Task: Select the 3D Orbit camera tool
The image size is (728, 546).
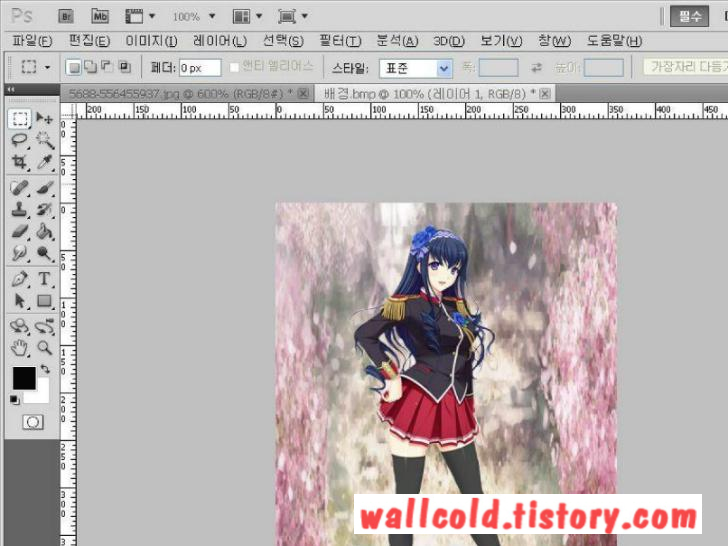Action: [45, 326]
